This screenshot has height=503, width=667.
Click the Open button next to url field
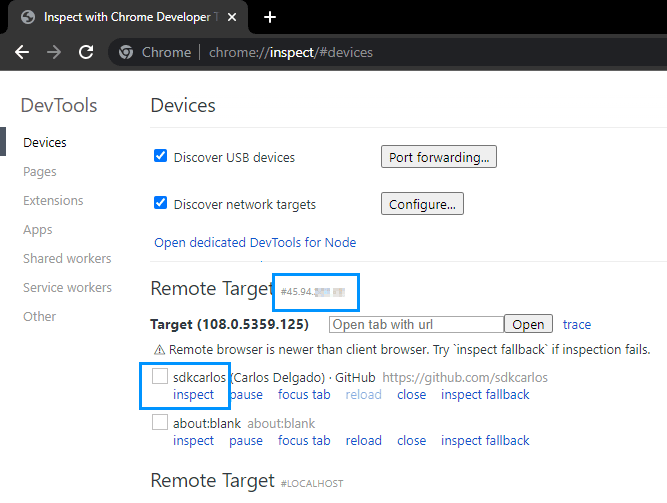click(528, 324)
